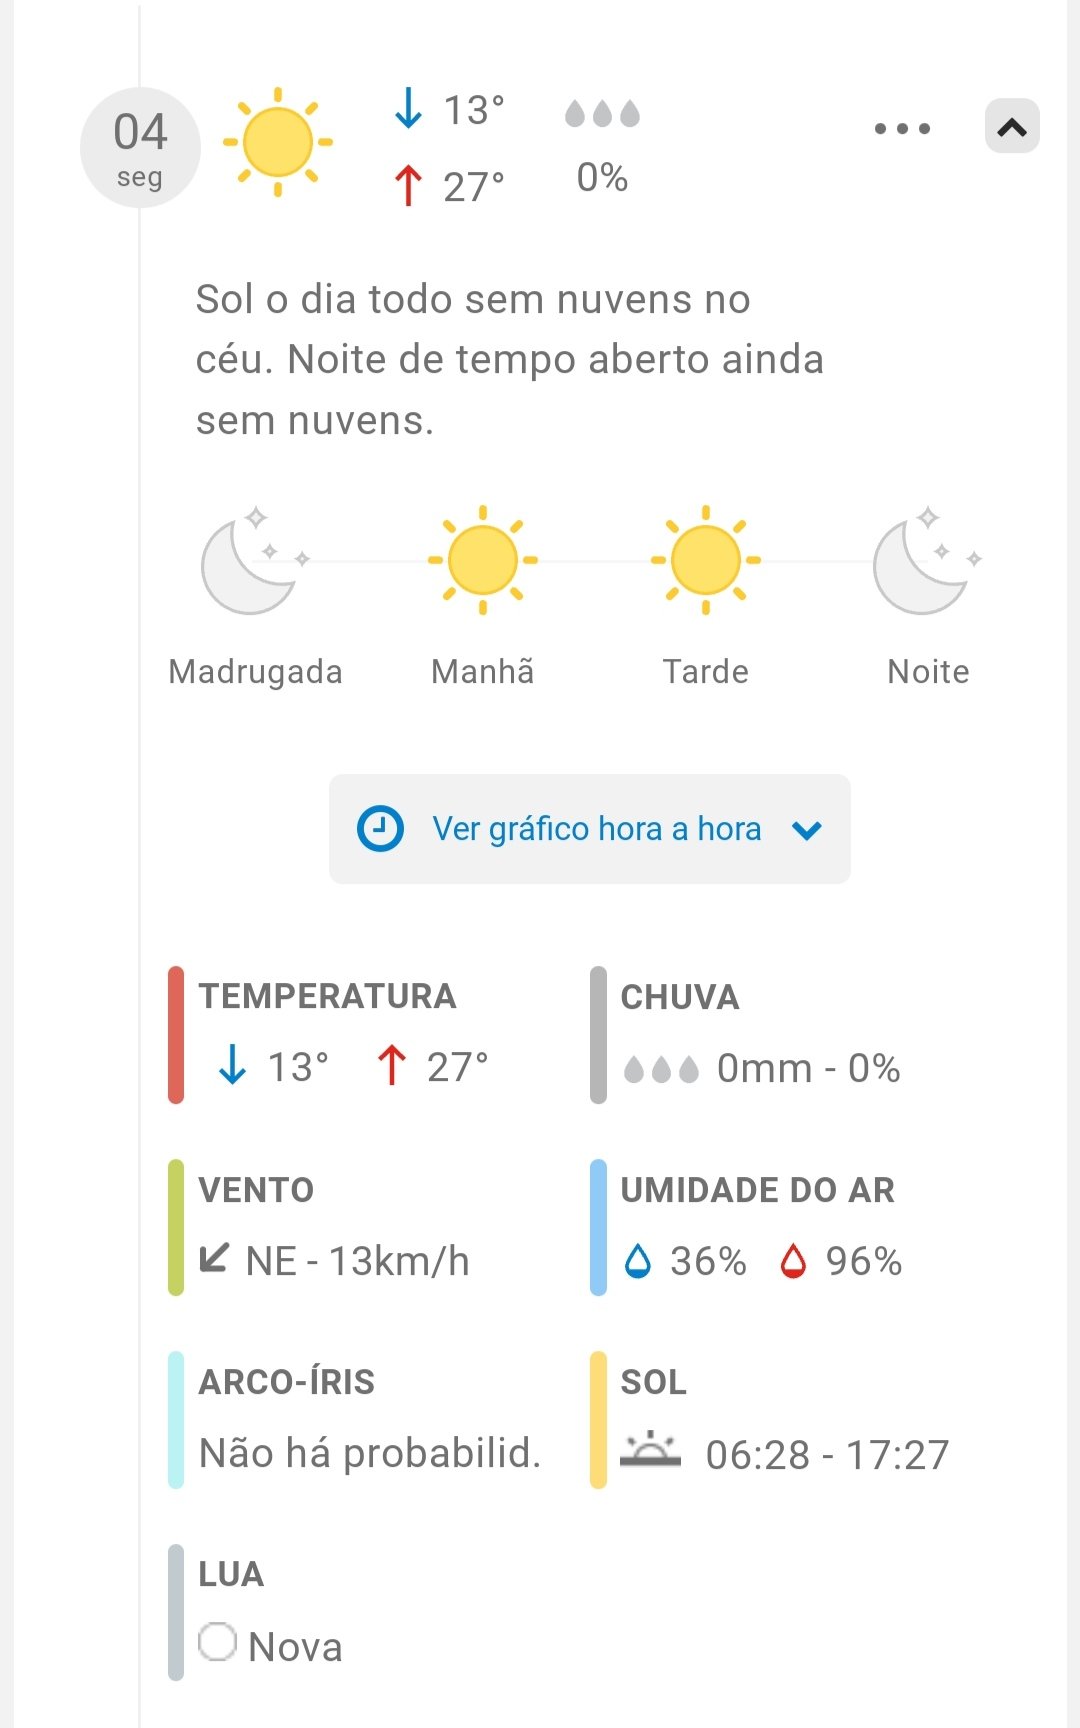Click the Vento NE - 13km/h value
This screenshot has width=1080, height=1728.
tap(357, 1262)
